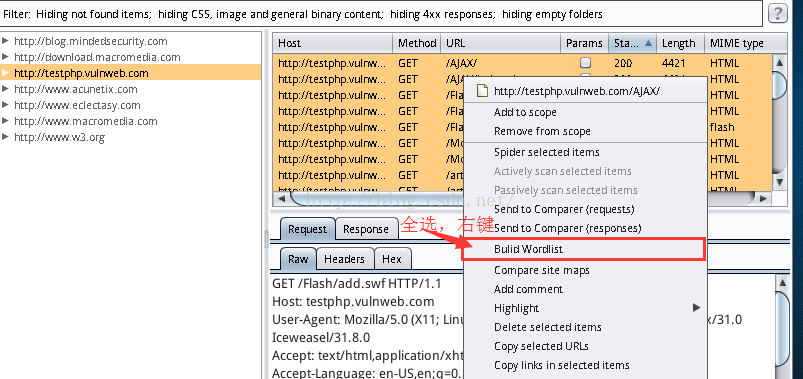This screenshot has width=803, height=379.
Task: Sort table by Method column
Action: click(416, 44)
